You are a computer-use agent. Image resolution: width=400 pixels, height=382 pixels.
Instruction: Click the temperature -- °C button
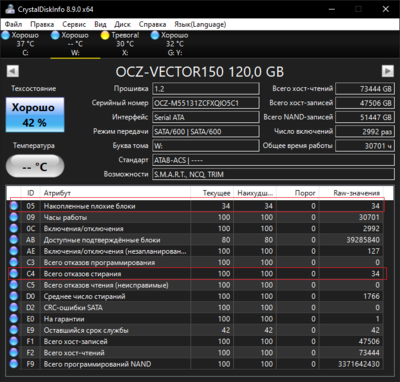point(35,166)
